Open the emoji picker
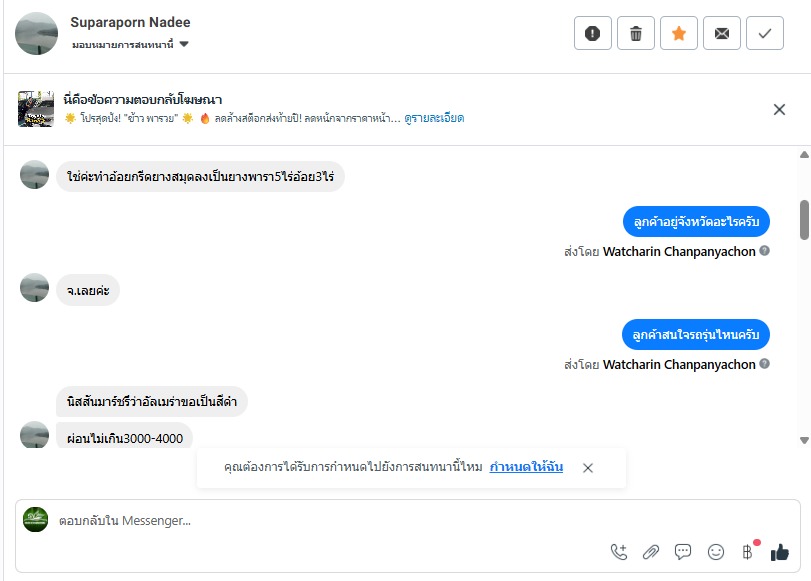Image resolution: width=811 pixels, height=581 pixels. pos(715,551)
